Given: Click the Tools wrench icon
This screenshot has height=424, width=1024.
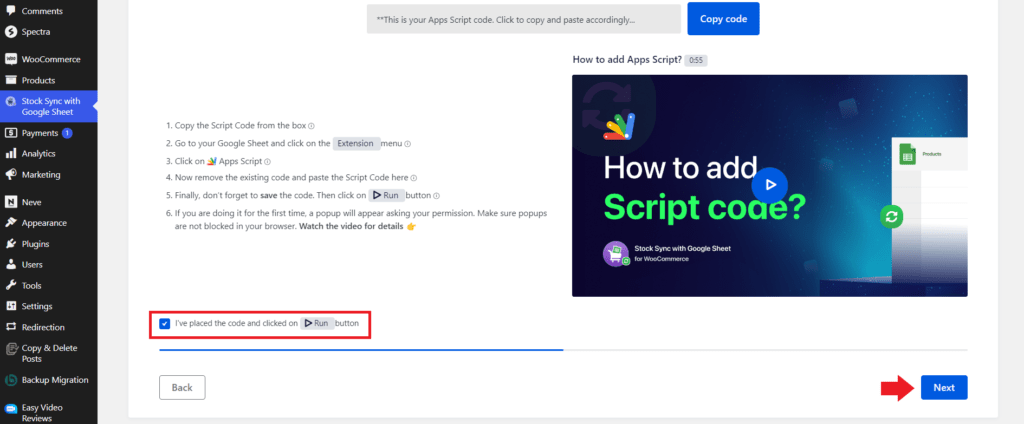Looking at the screenshot, I should coord(10,285).
